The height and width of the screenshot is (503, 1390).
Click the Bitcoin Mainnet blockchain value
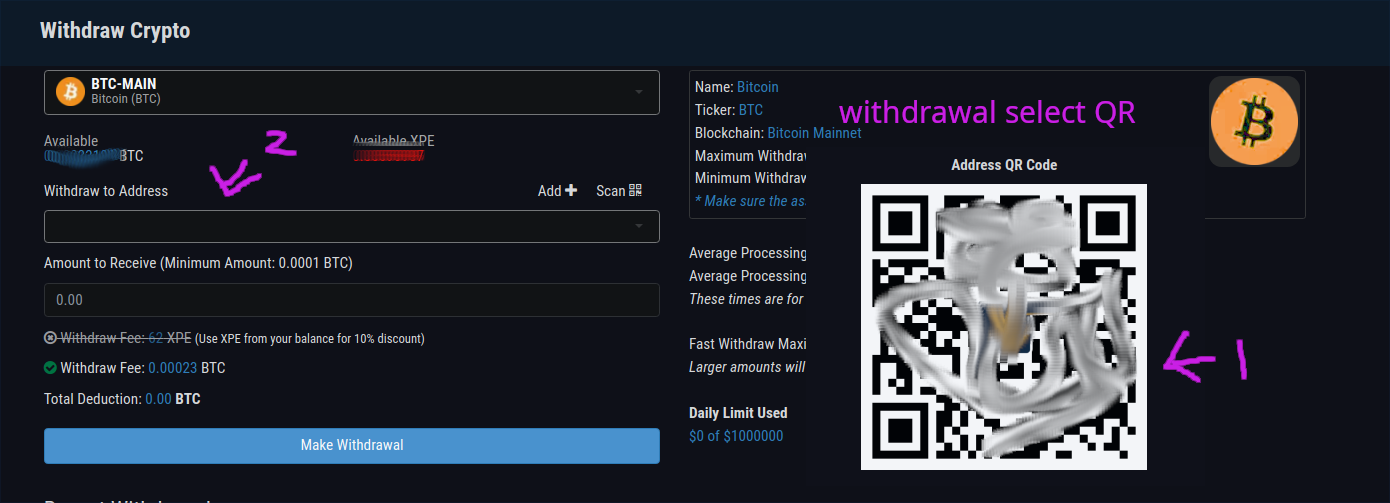[x=814, y=133]
